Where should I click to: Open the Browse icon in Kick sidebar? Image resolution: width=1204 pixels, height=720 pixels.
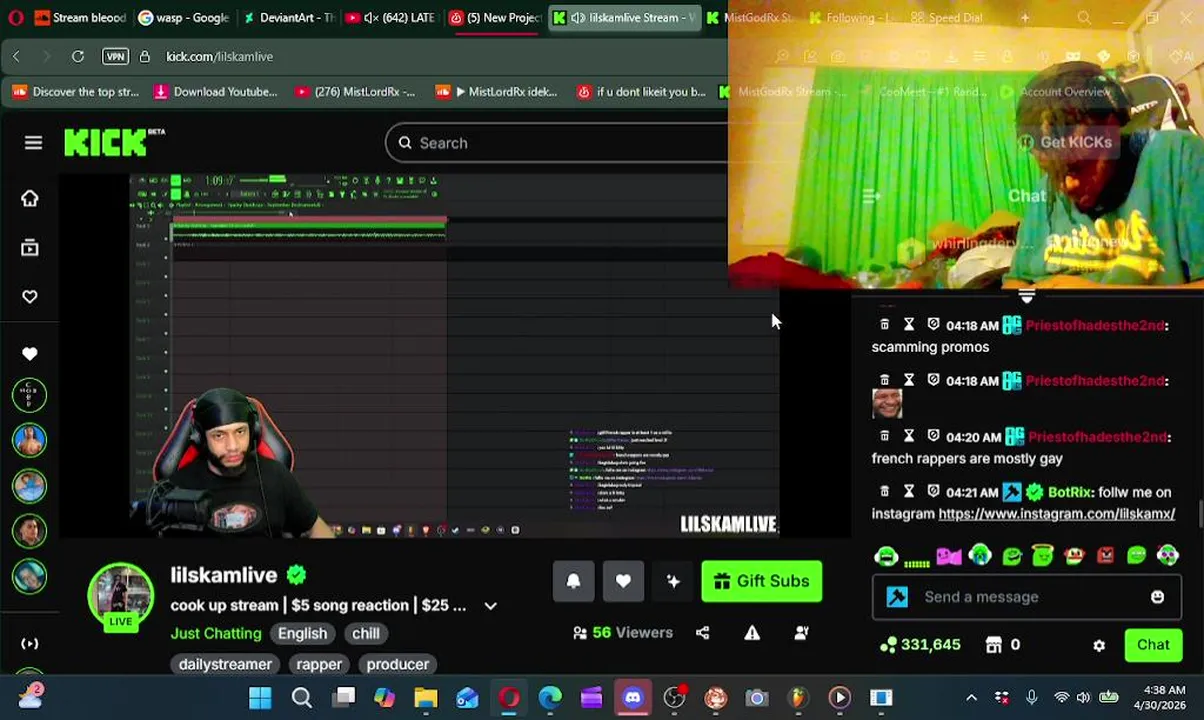[x=29, y=247]
